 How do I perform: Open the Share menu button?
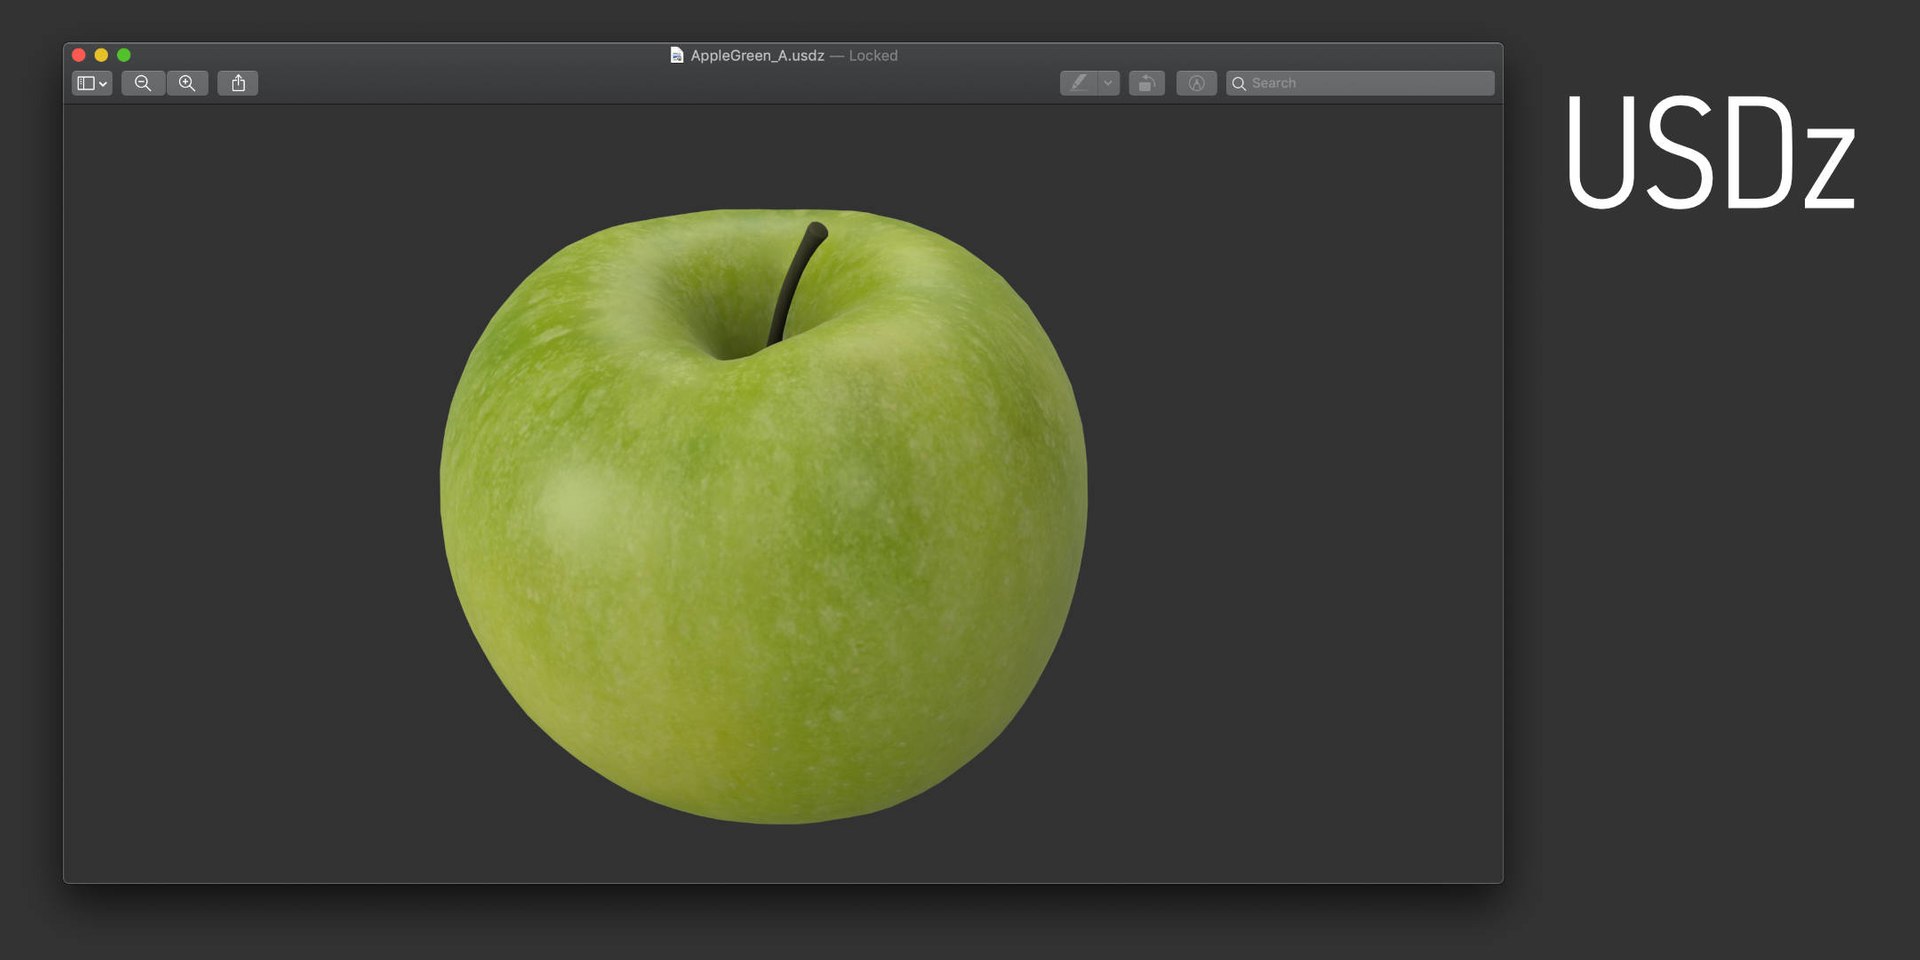pos(238,83)
